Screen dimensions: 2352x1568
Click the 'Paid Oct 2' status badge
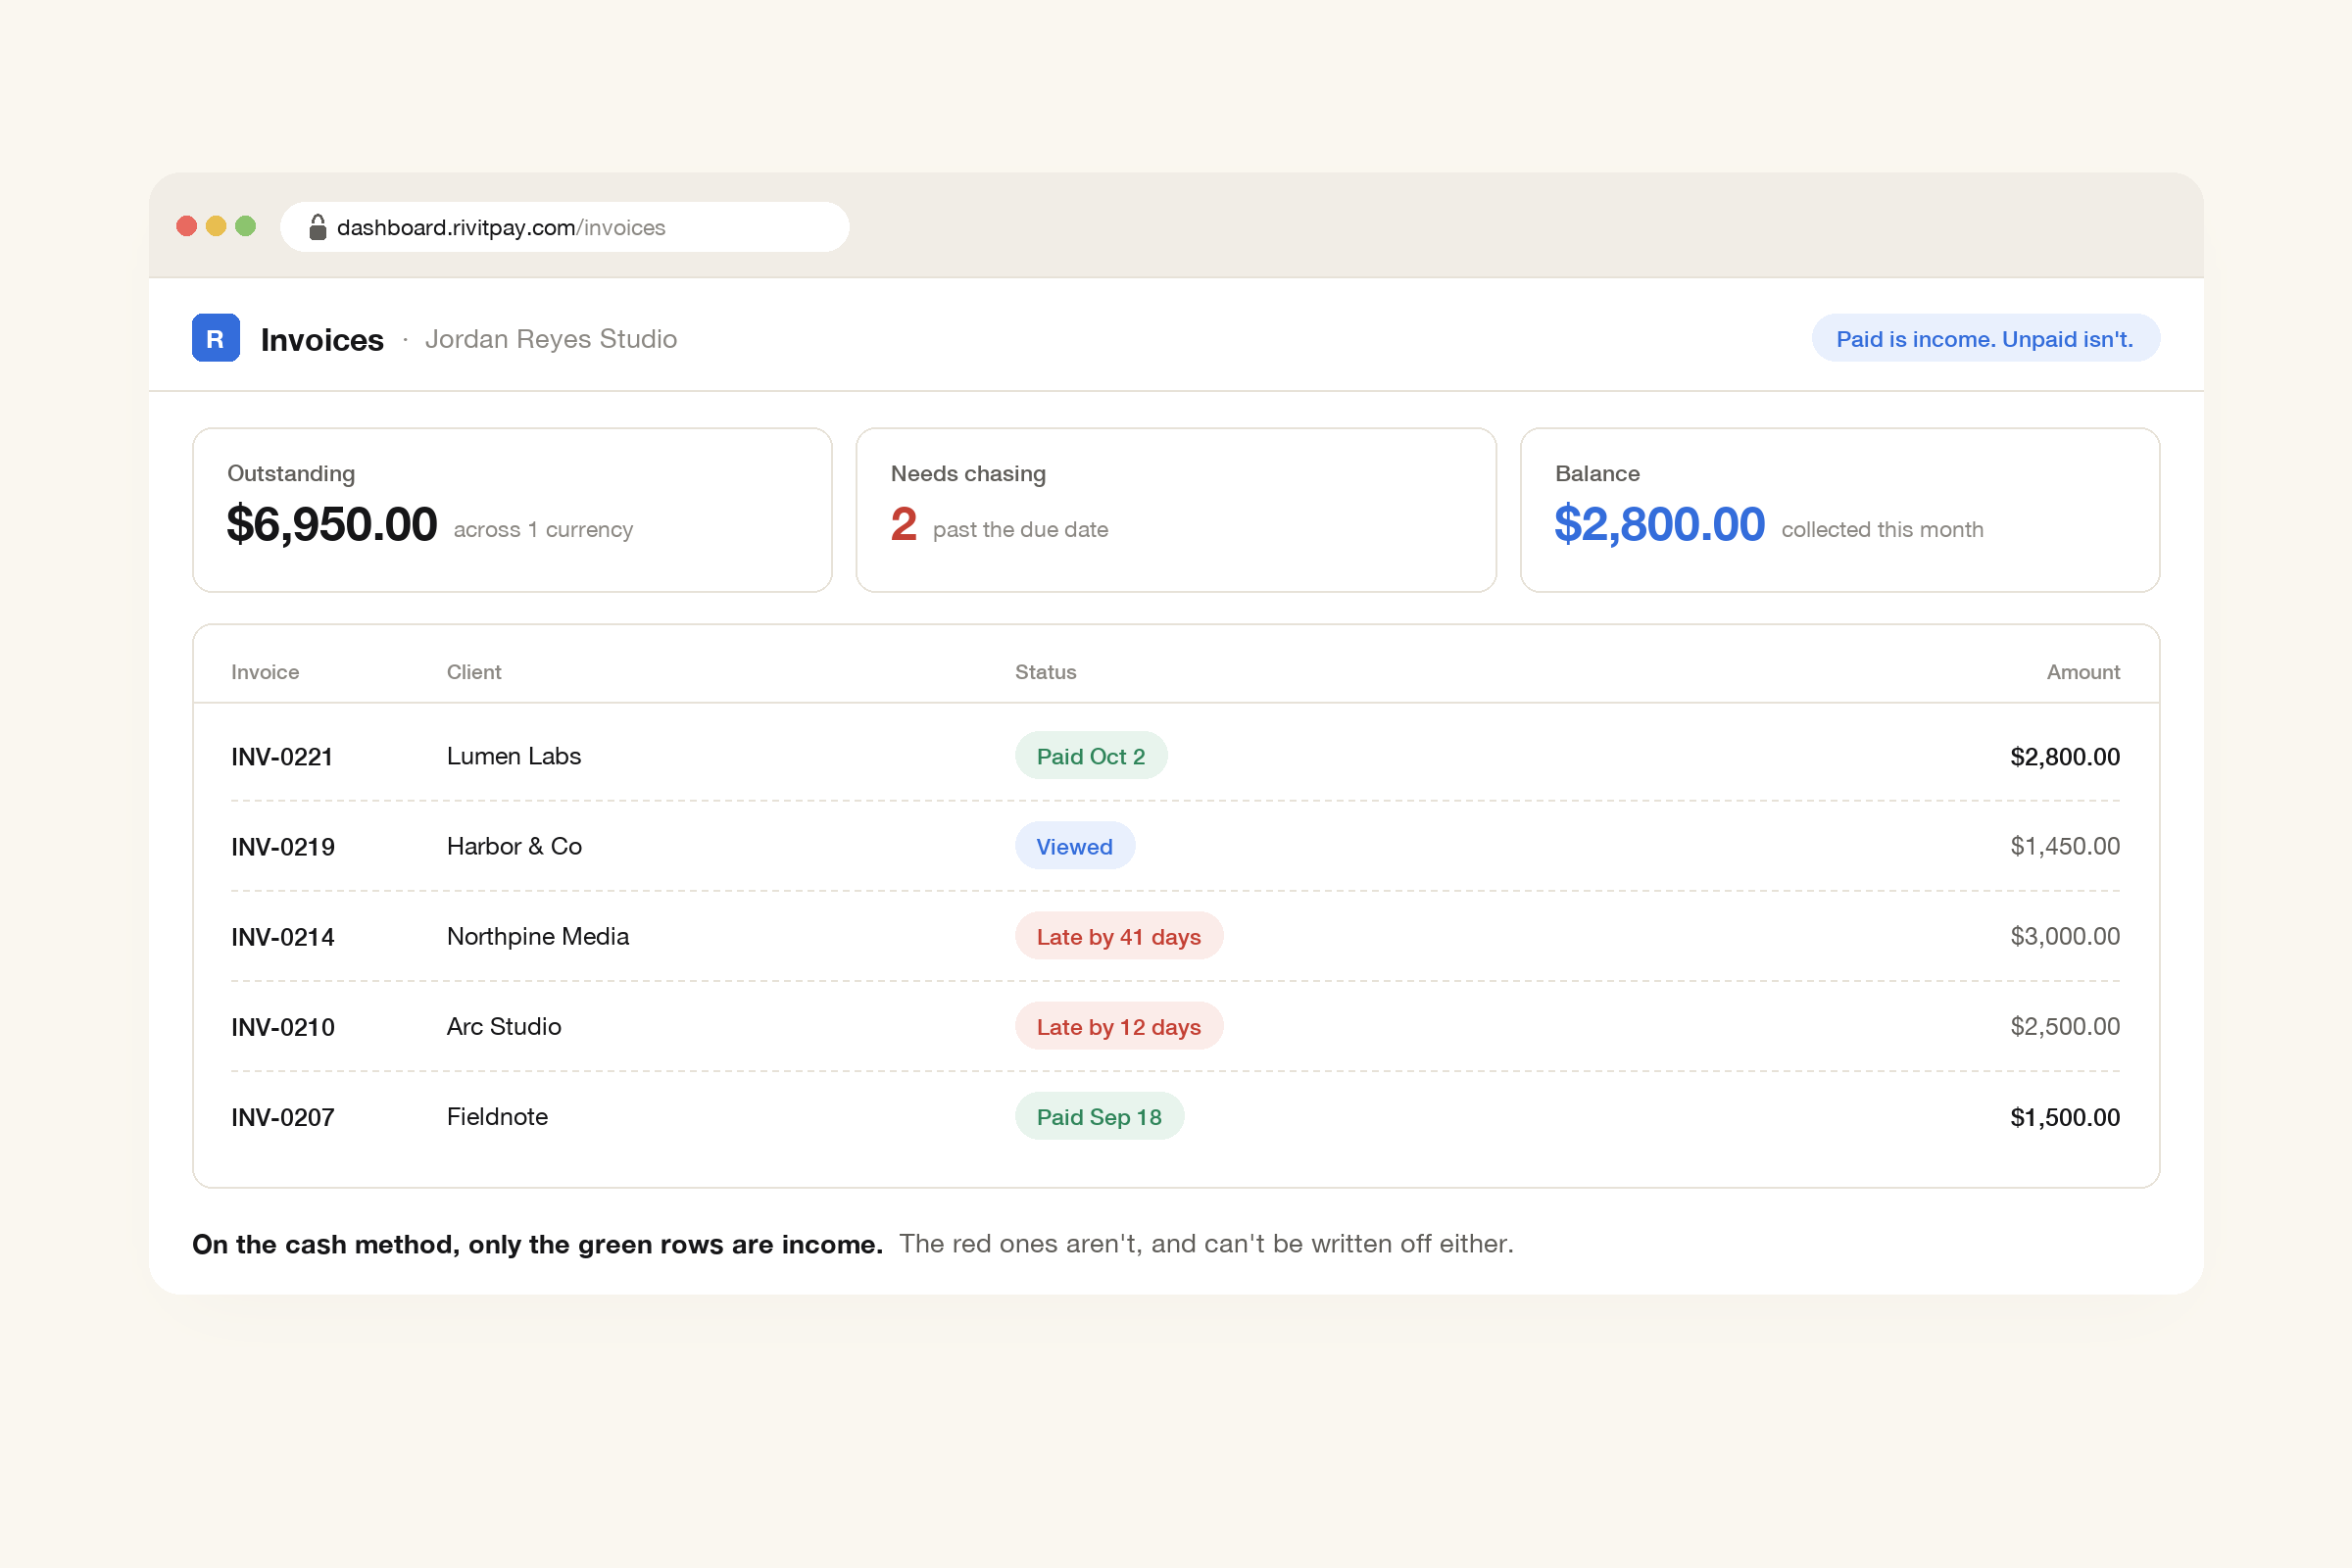[x=1091, y=756]
